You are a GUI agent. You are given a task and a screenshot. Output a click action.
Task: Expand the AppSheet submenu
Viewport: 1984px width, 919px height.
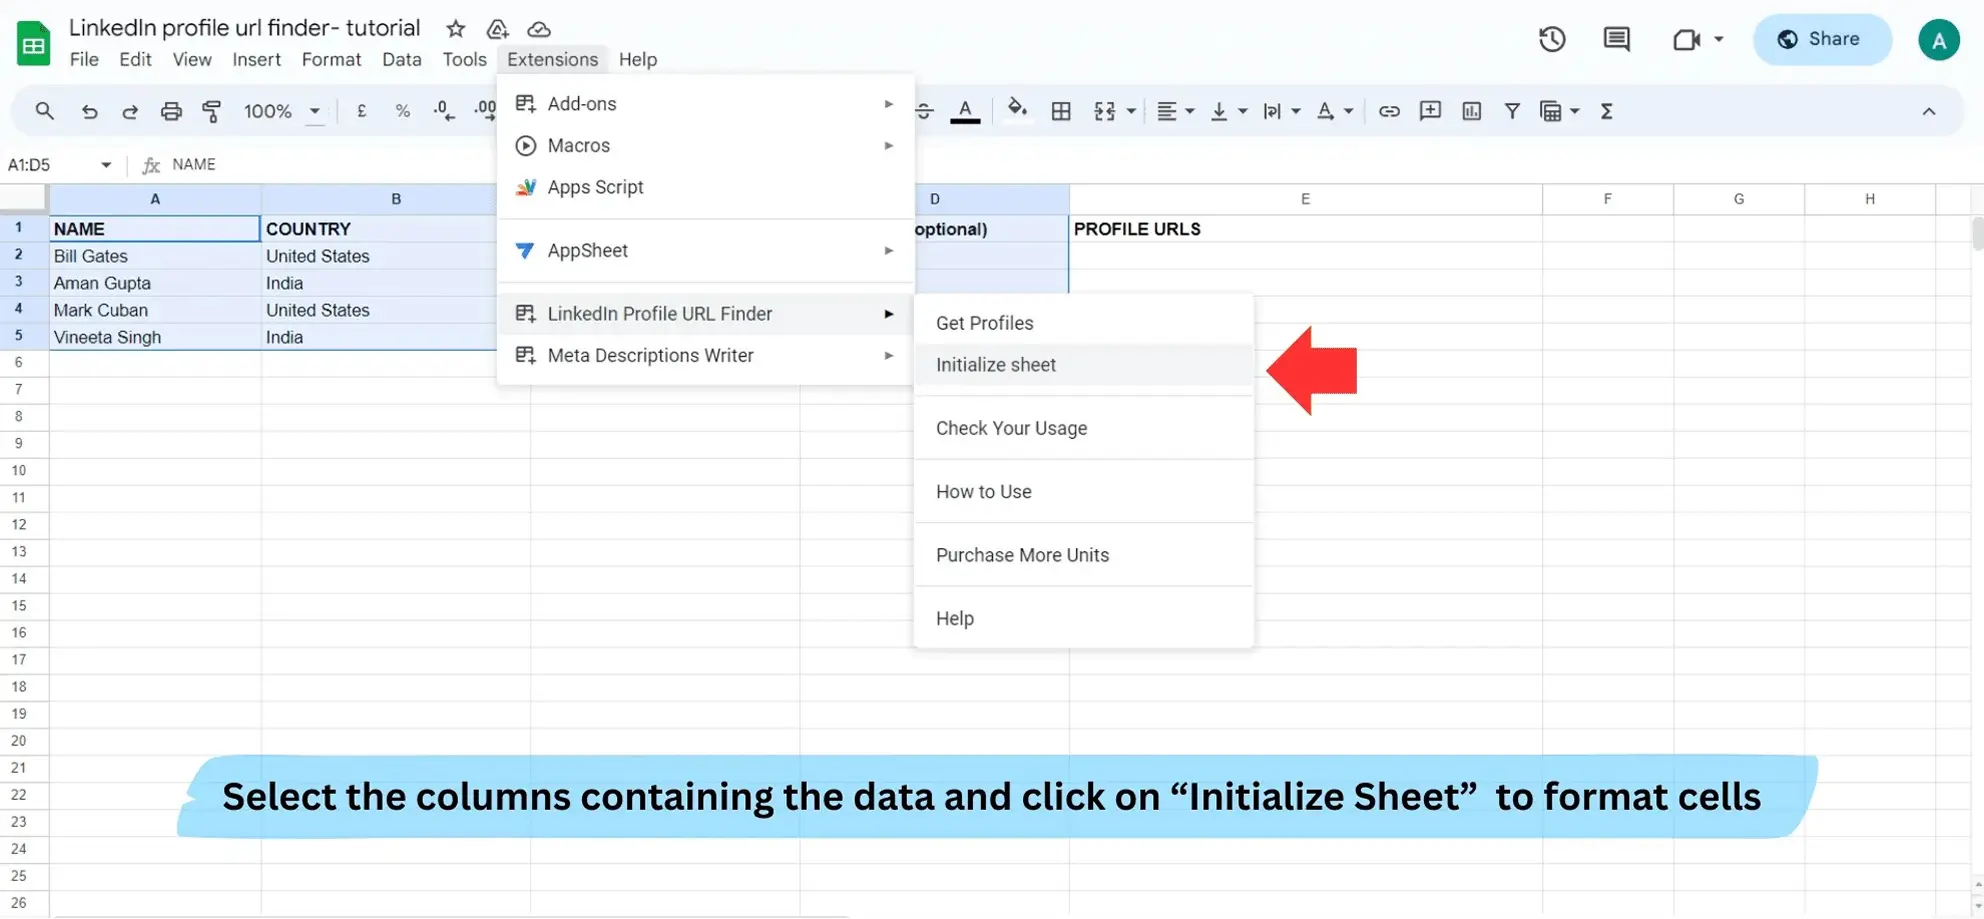[706, 251]
